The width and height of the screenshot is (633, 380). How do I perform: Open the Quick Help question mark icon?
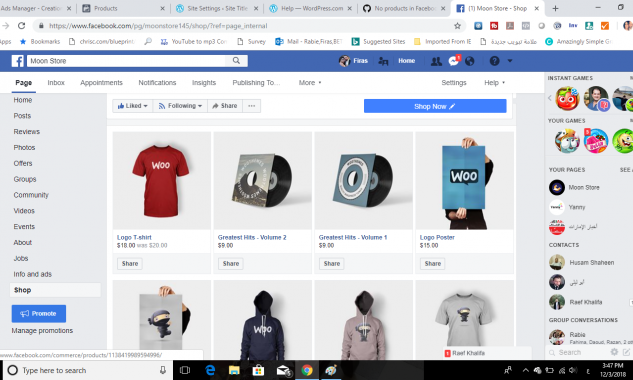495,61
